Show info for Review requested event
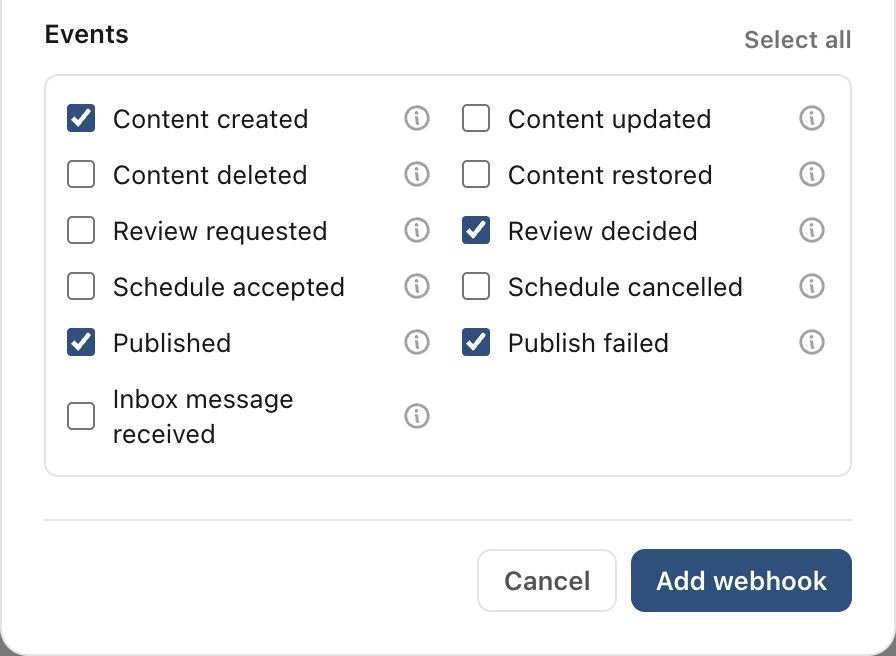Image resolution: width=896 pixels, height=656 pixels. tap(417, 230)
